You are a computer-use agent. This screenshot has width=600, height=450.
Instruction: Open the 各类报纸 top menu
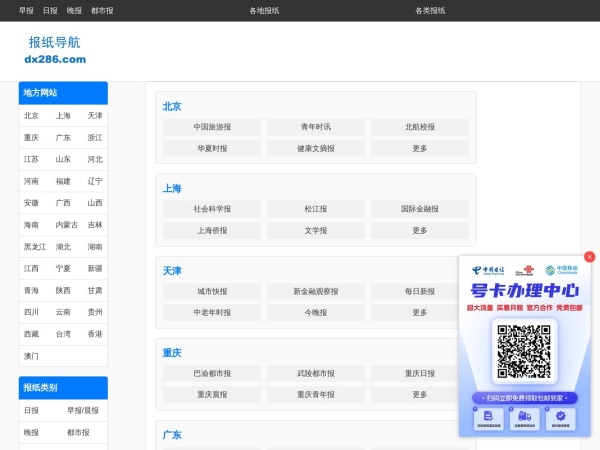pyautogui.click(x=430, y=11)
